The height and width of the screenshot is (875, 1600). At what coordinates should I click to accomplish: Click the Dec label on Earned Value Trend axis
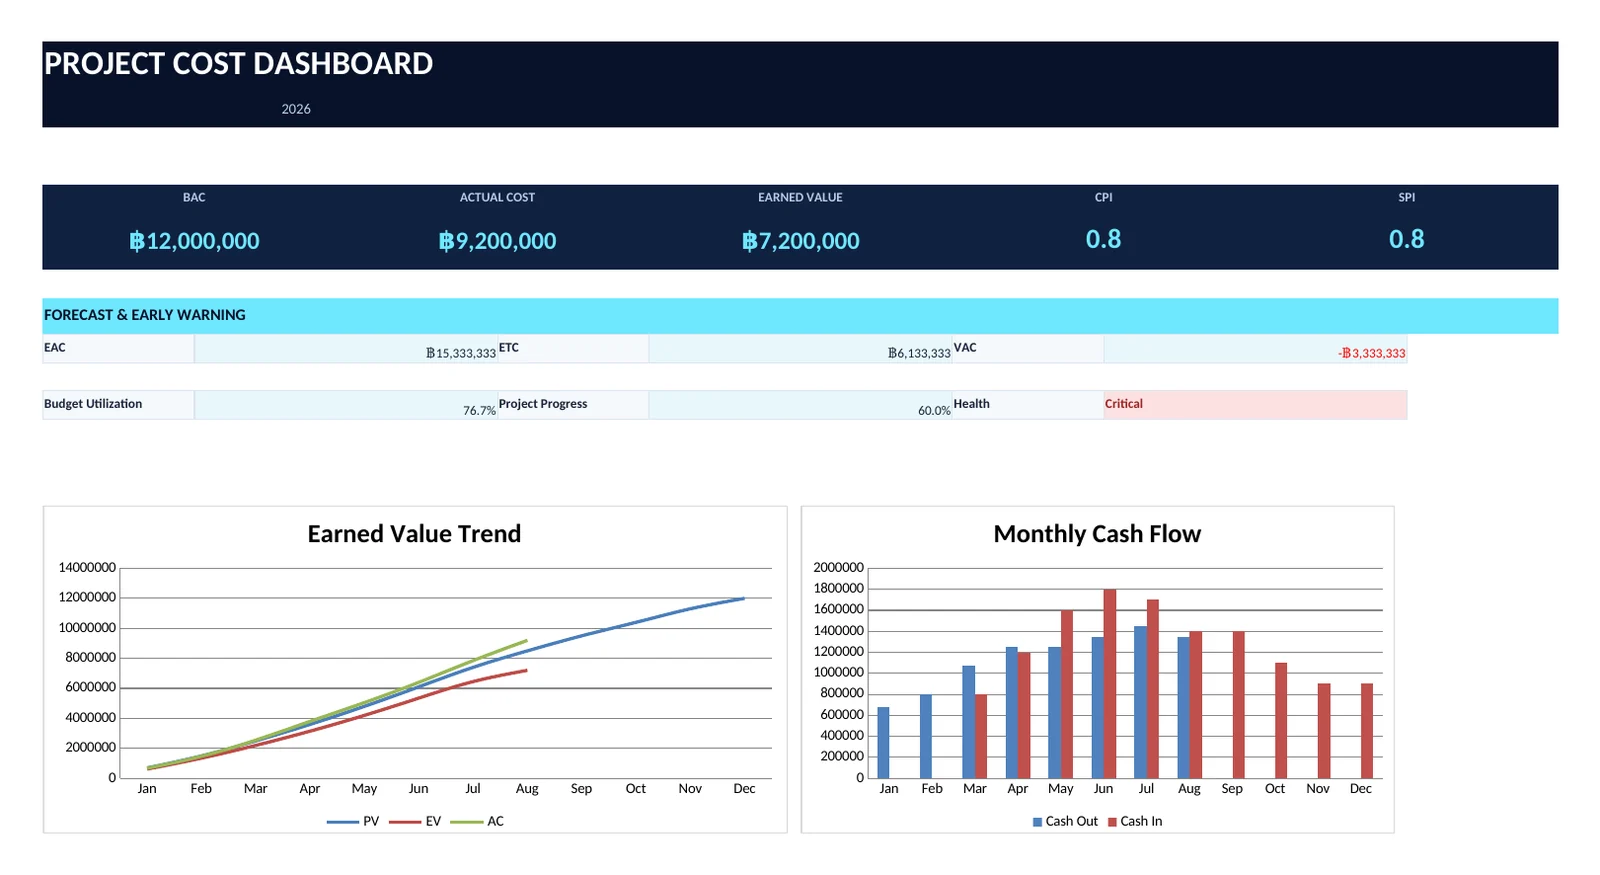coord(744,789)
